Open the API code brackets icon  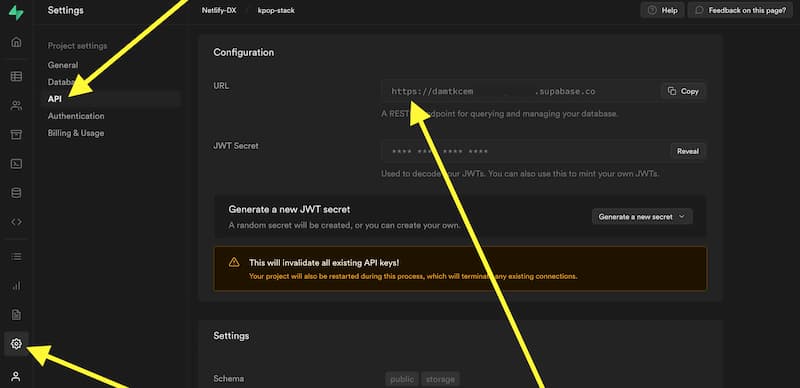coord(16,222)
